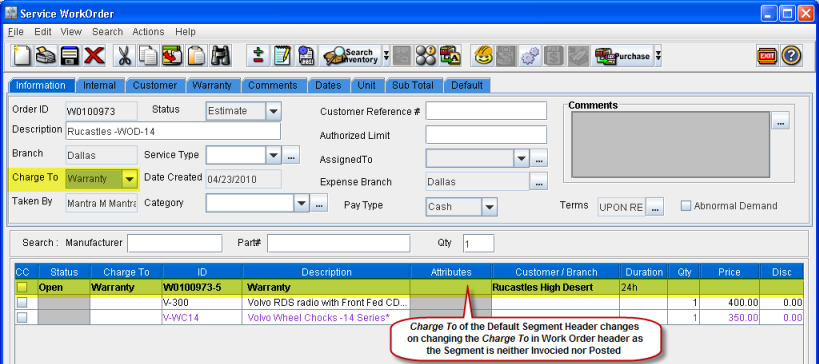Click the Purchase toolbar button
Viewport: 819px width, 364px height.
[623, 55]
